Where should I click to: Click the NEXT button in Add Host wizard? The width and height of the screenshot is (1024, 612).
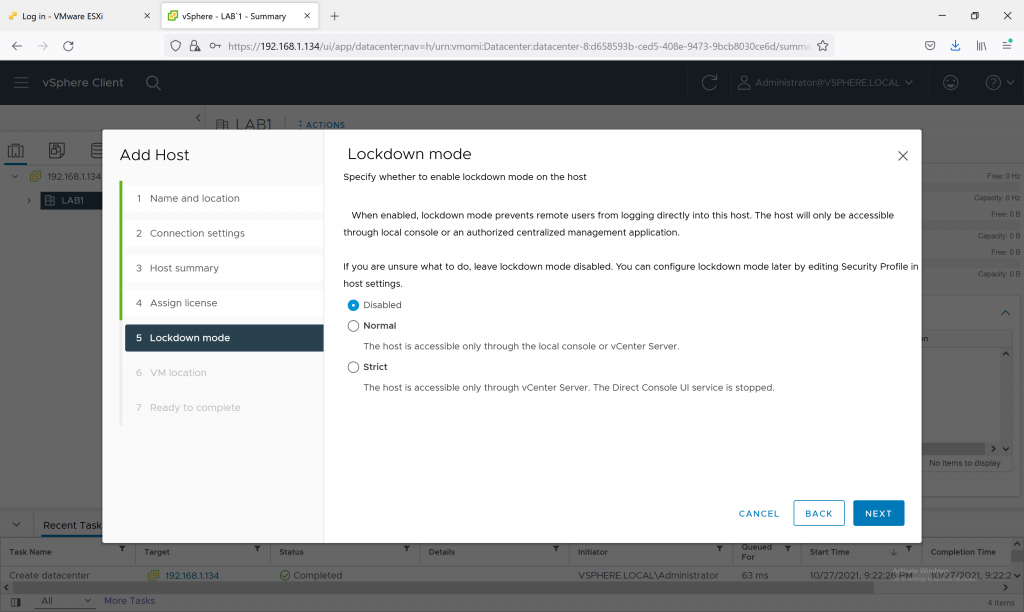tap(878, 513)
